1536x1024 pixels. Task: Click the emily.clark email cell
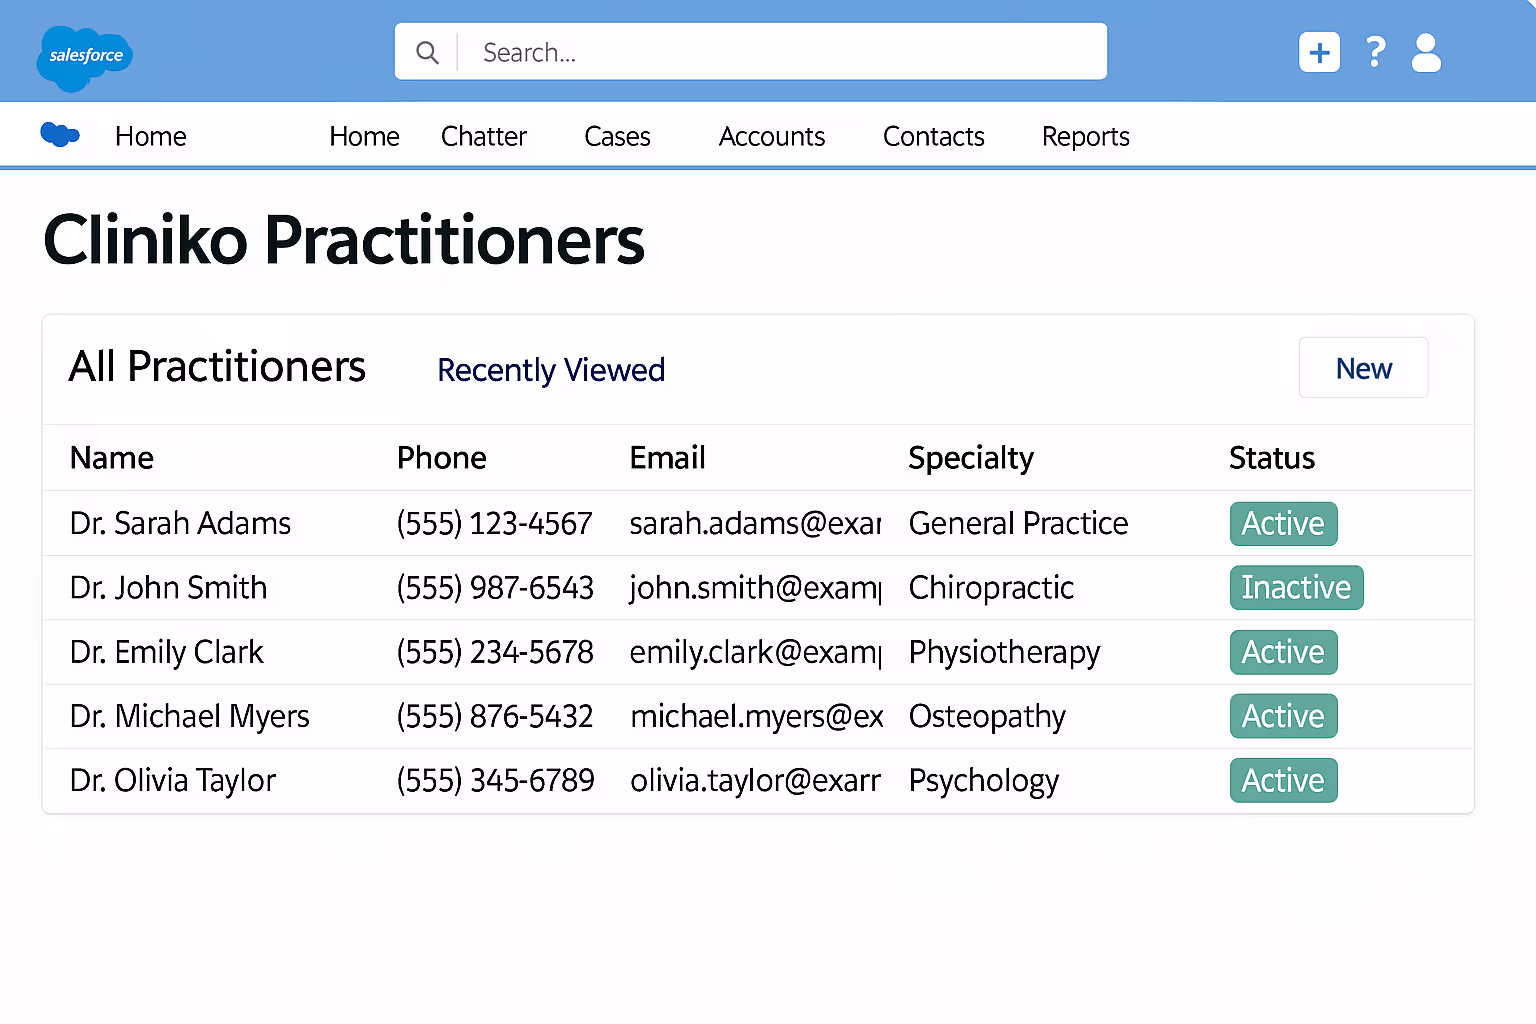click(756, 652)
